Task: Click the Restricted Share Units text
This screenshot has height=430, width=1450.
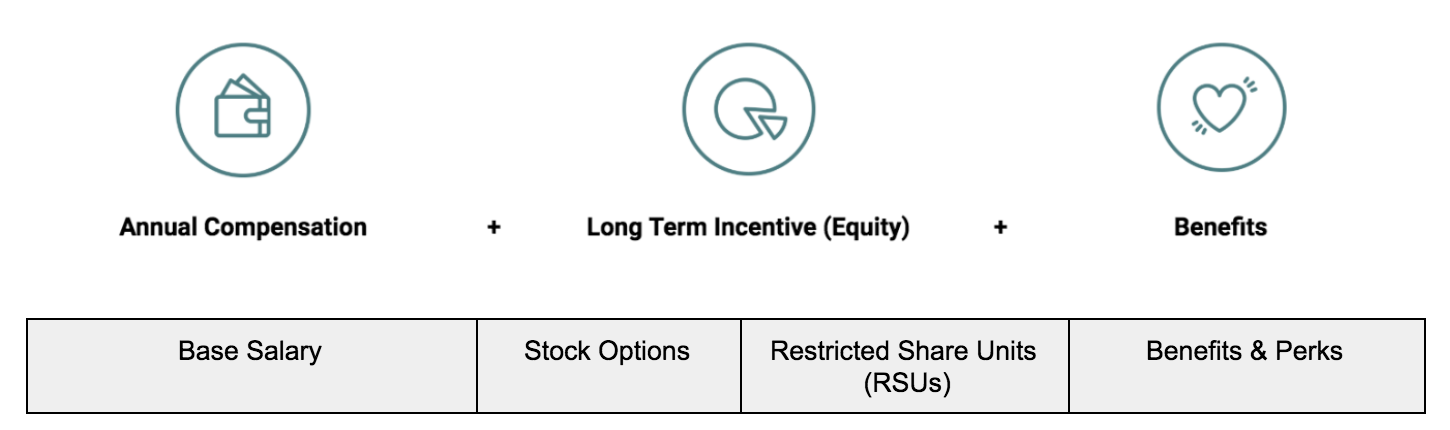Action: coord(903,351)
